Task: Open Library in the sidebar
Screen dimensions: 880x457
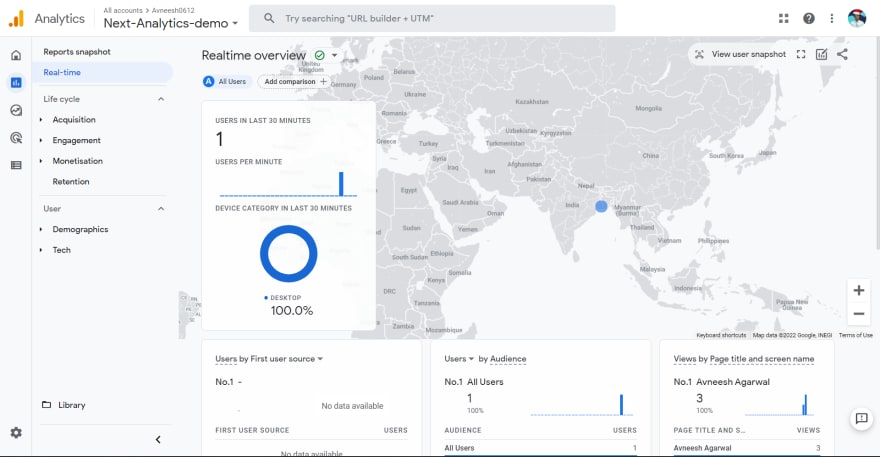Action: pos(72,405)
